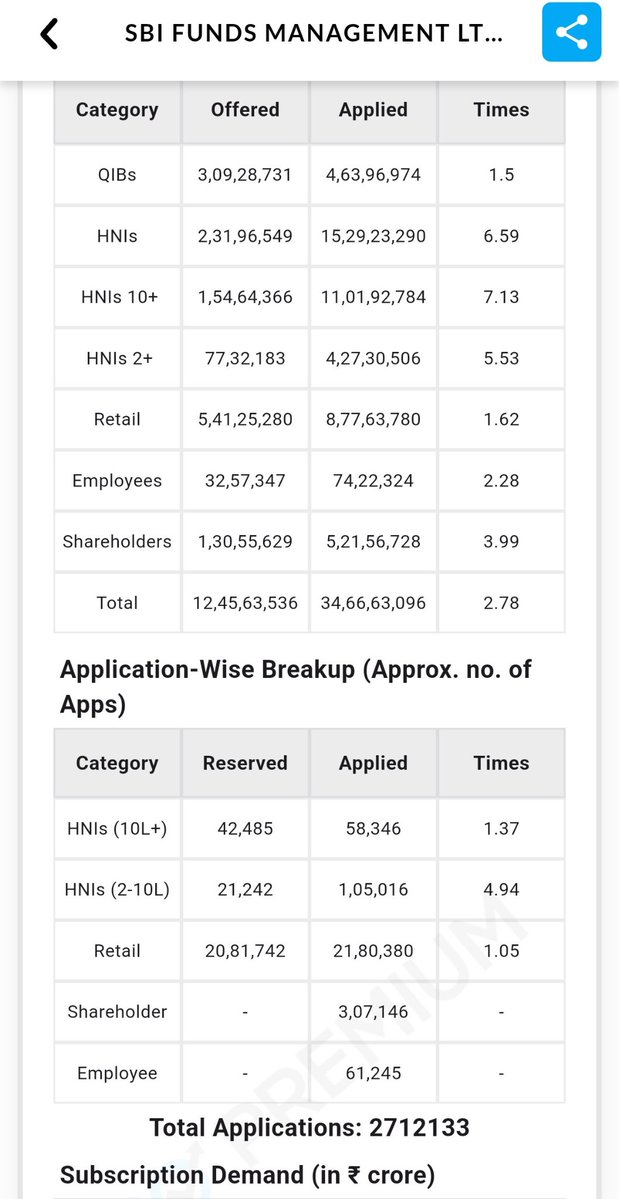Select Total offered value 12,45,63,536

coord(245,603)
